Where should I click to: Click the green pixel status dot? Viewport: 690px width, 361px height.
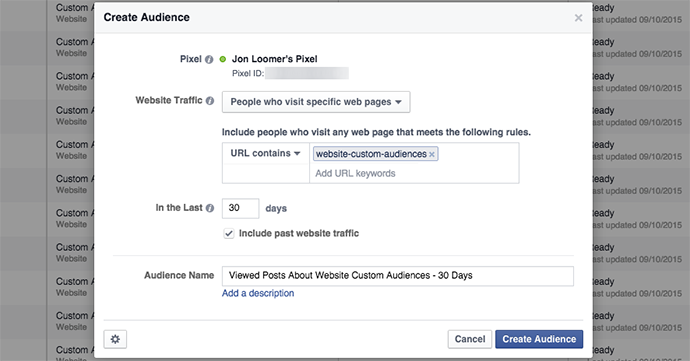point(223,59)
